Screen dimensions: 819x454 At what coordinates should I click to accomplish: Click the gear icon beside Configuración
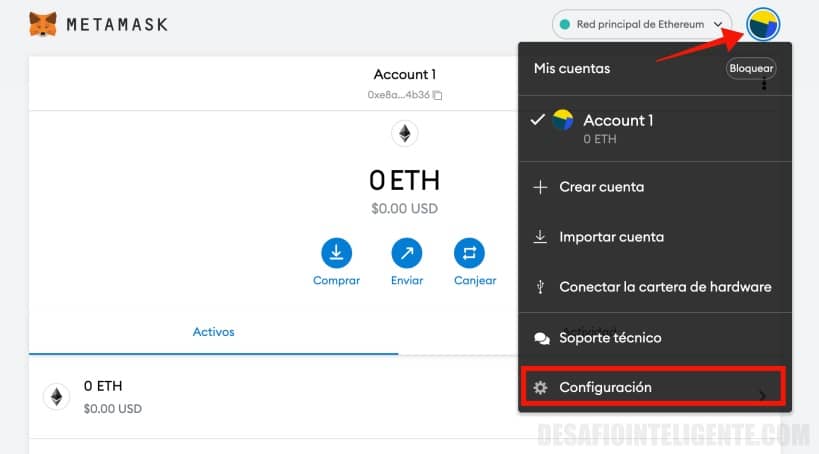pyautogui.click(x=540, y=388)
